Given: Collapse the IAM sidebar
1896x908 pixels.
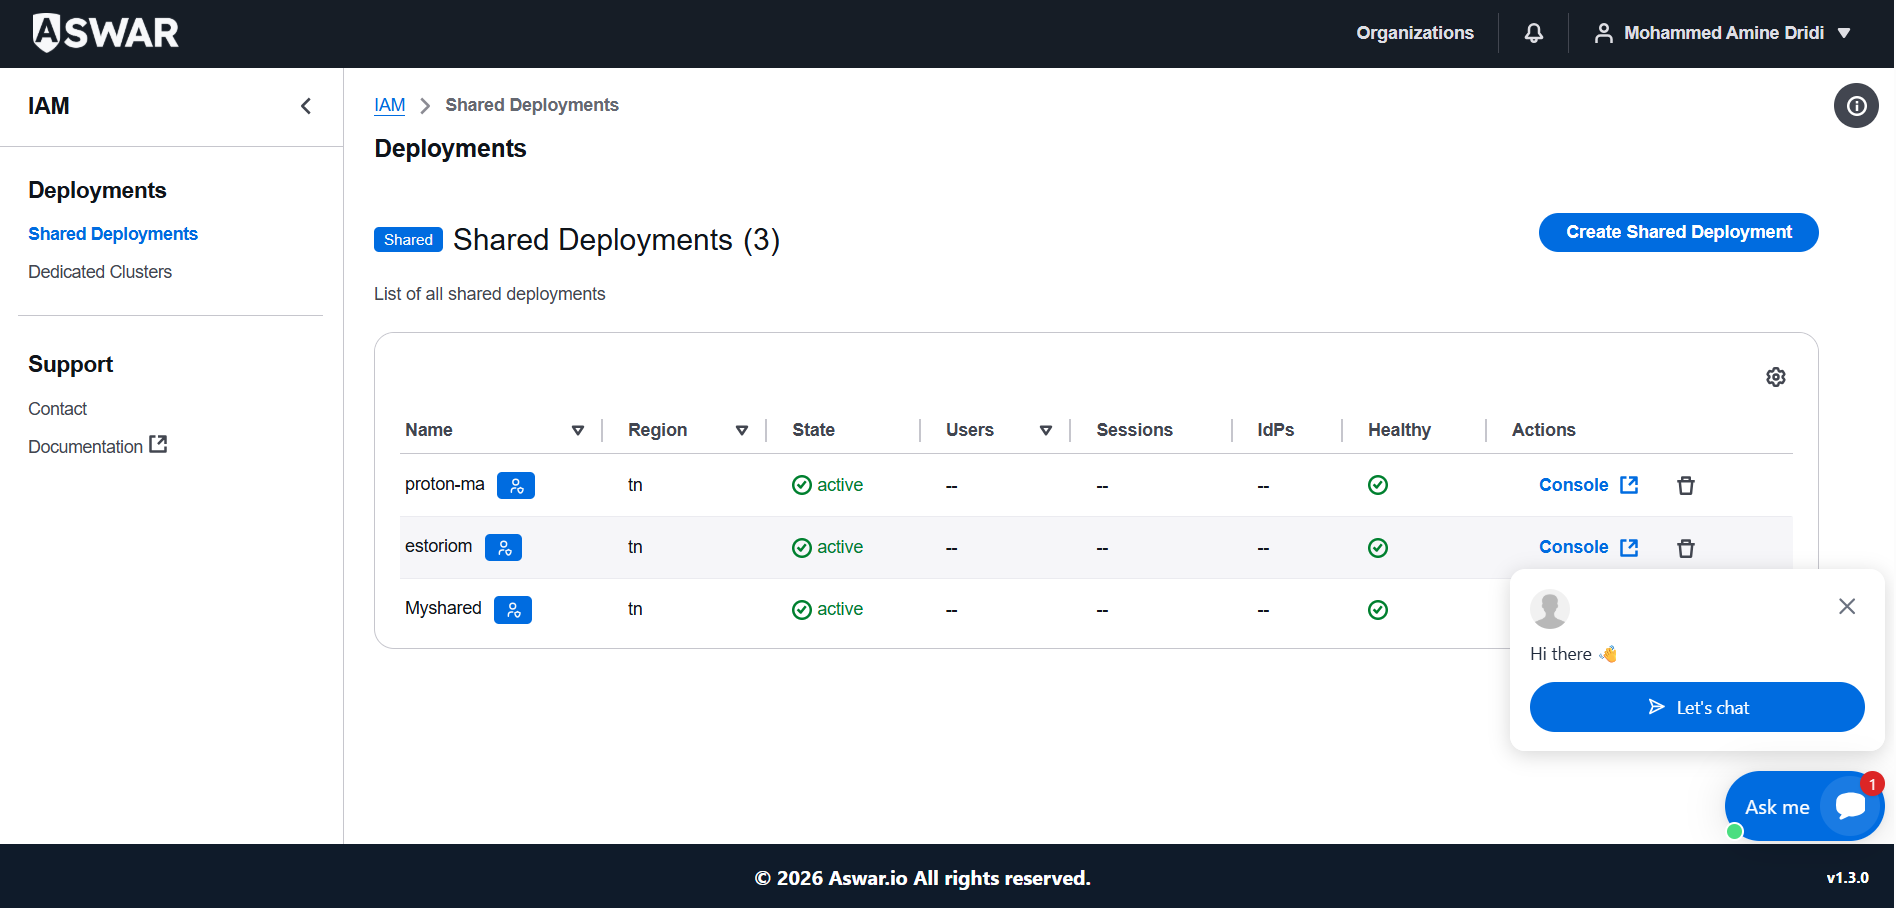Looking at the screenshot, I should pos(306,106).
